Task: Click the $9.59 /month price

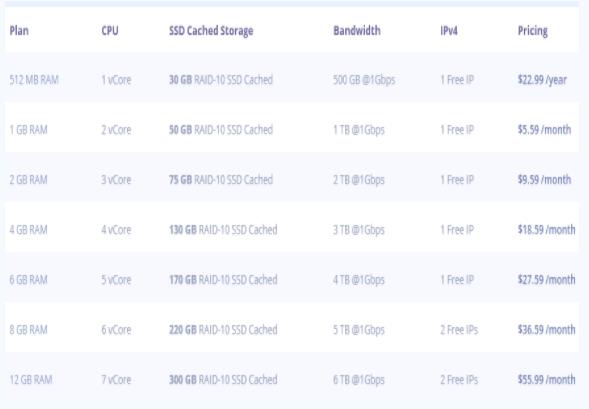Action: (x=544, y=180)
